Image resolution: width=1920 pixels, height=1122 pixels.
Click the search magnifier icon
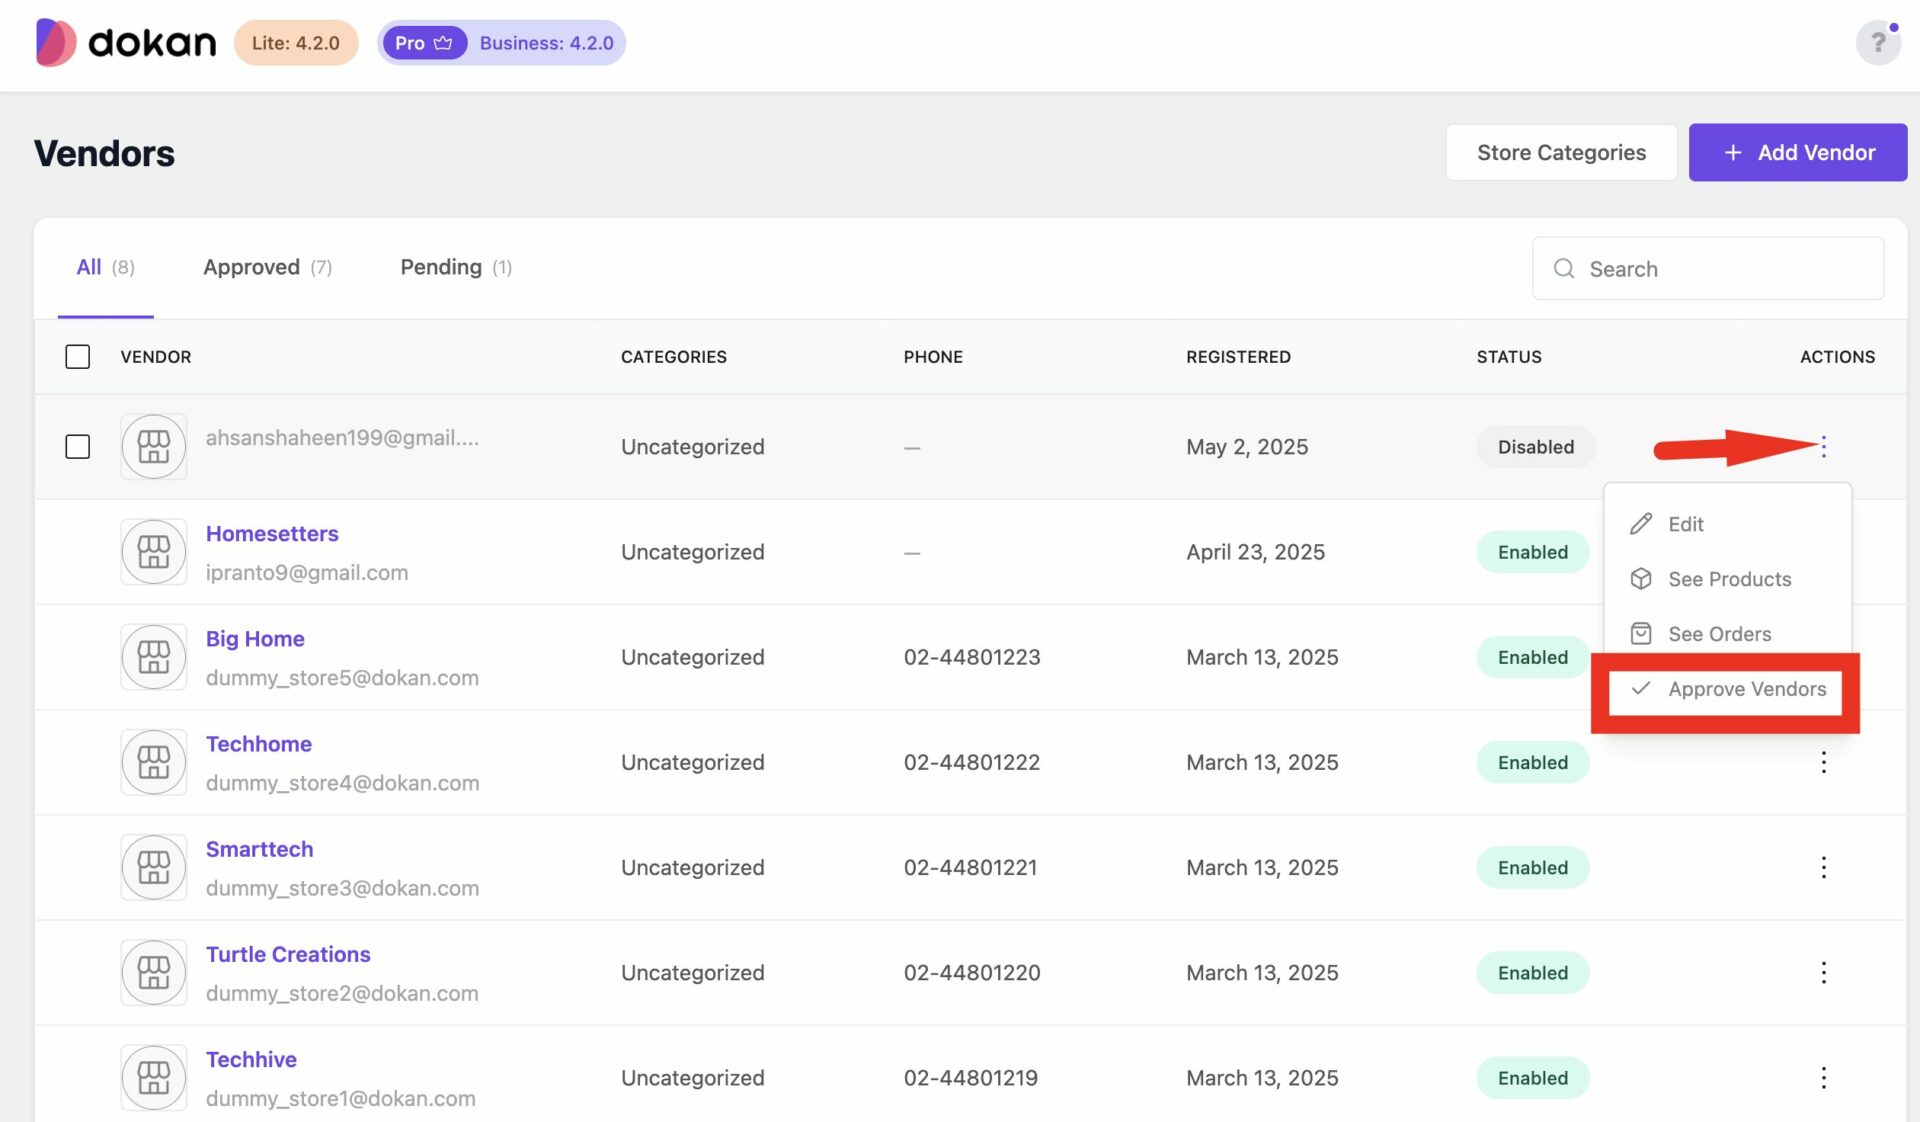click(x=1564, y=268)
